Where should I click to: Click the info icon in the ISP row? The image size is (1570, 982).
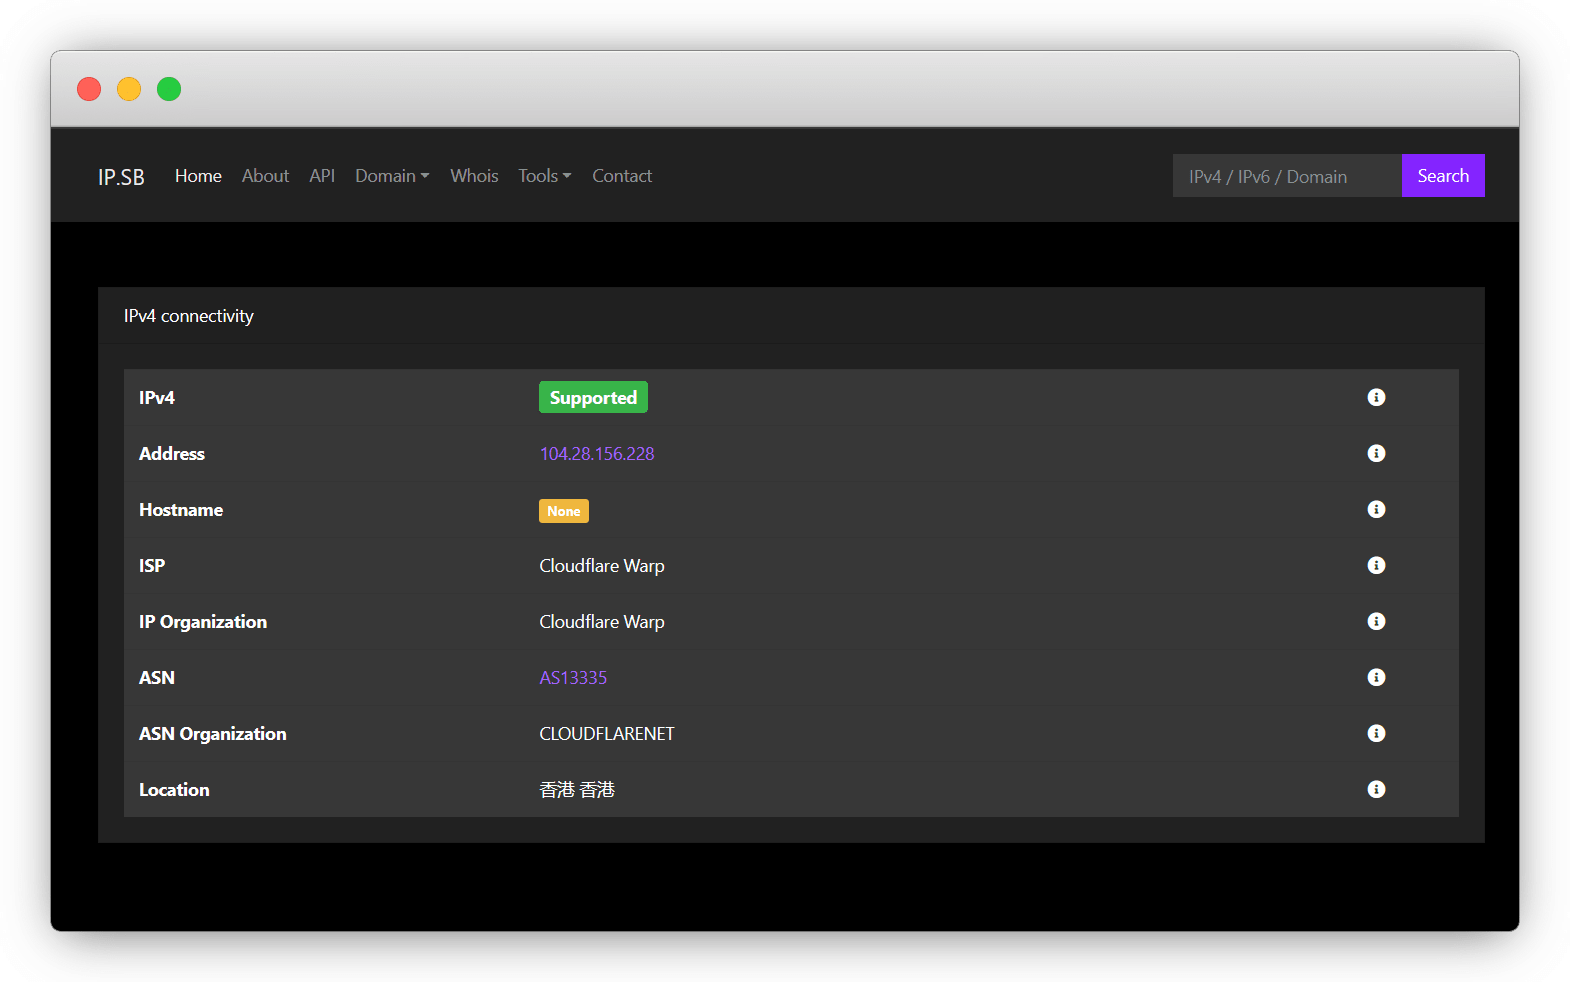1376,565
